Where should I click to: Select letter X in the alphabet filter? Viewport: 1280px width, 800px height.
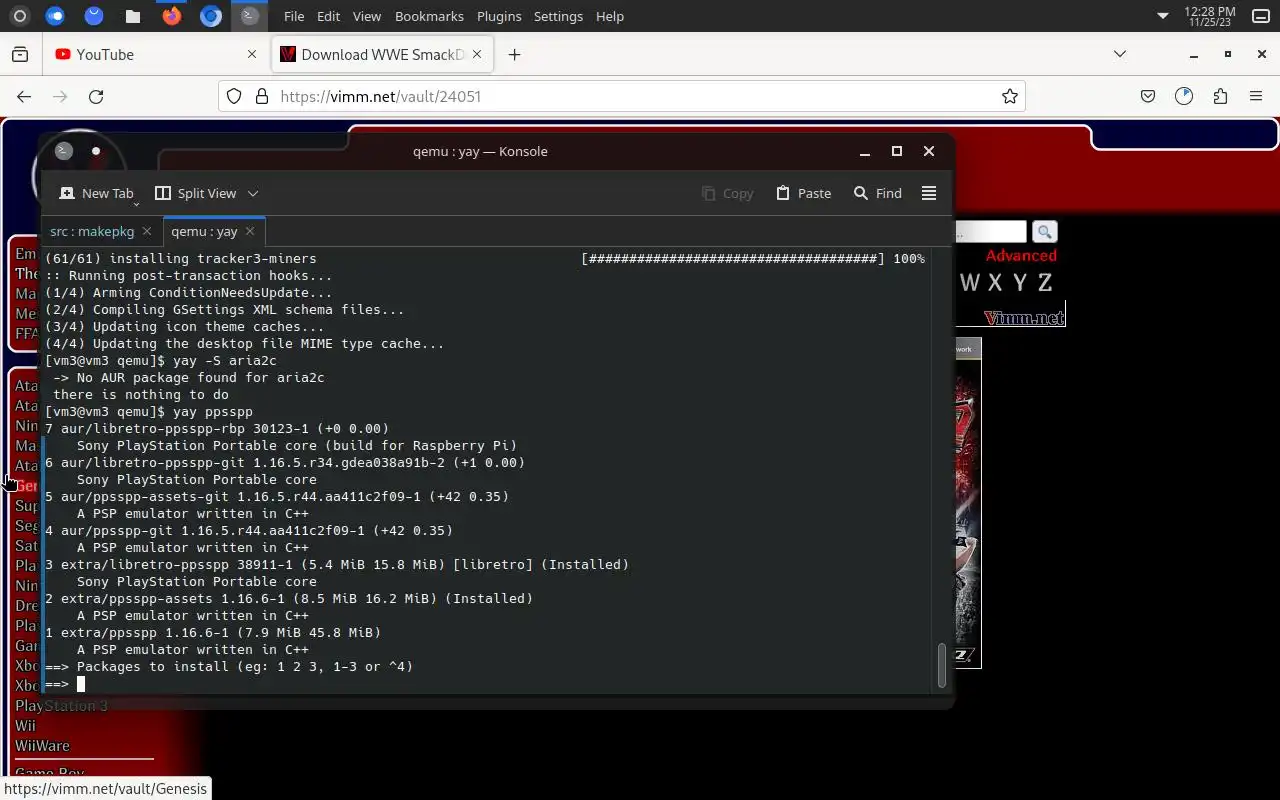[x=995, y=283]
